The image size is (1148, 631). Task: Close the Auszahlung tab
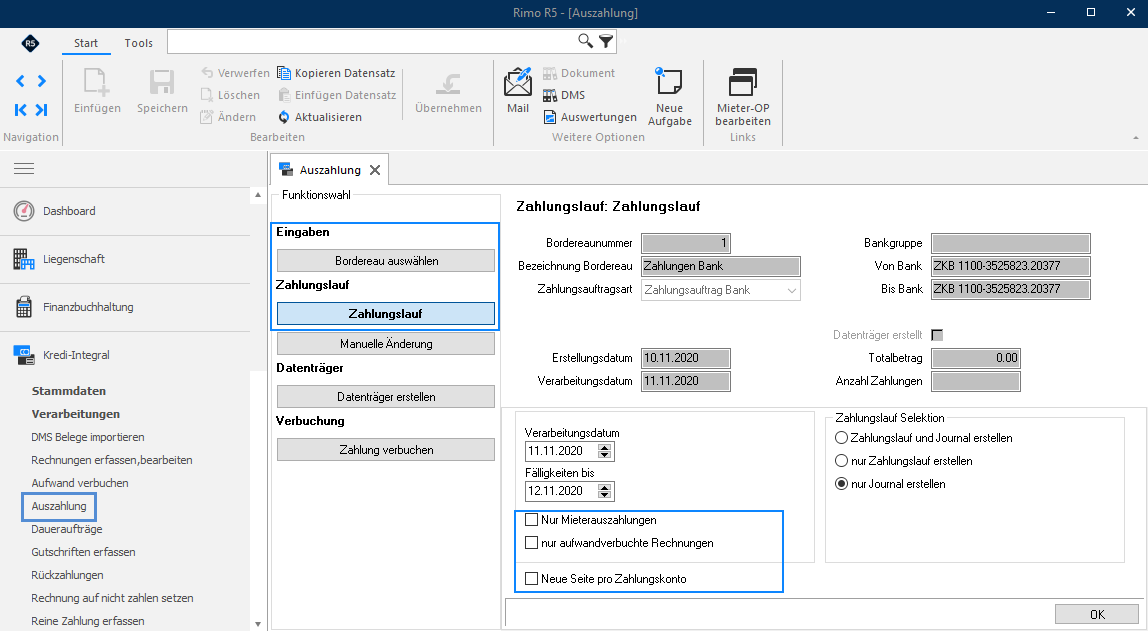(x=375, y=170)
